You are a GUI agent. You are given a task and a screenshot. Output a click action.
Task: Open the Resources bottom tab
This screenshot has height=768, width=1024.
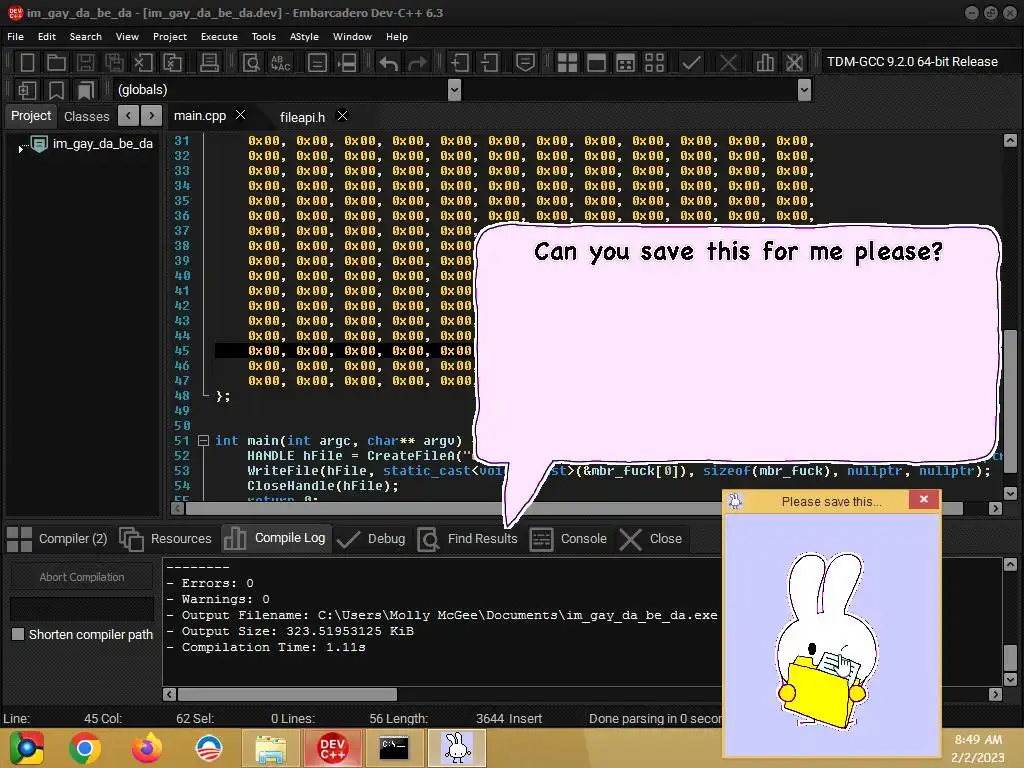[165, 539]
